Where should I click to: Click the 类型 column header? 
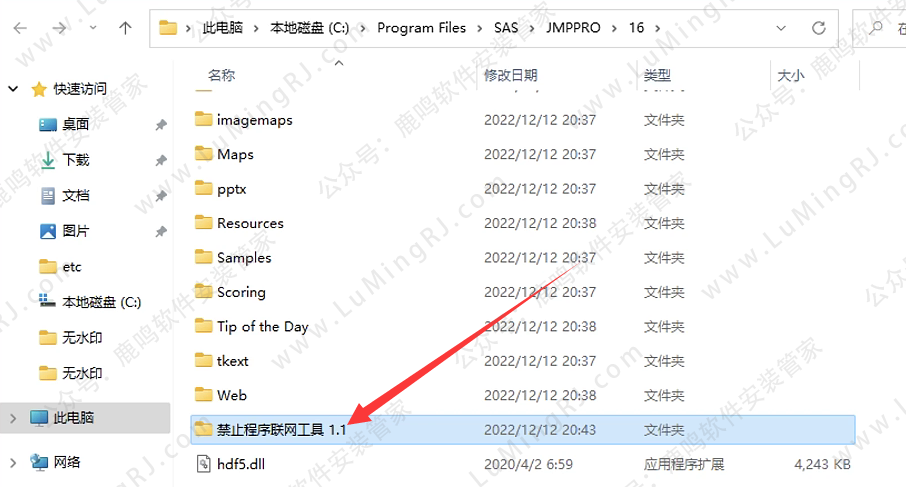(x=657, y=75)
